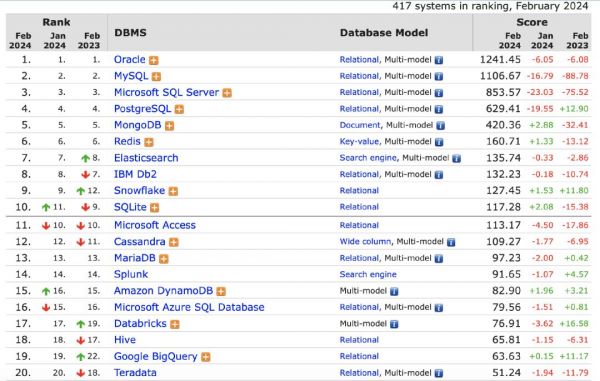Click the orange plus icon beside Databricks

point(175,324)
